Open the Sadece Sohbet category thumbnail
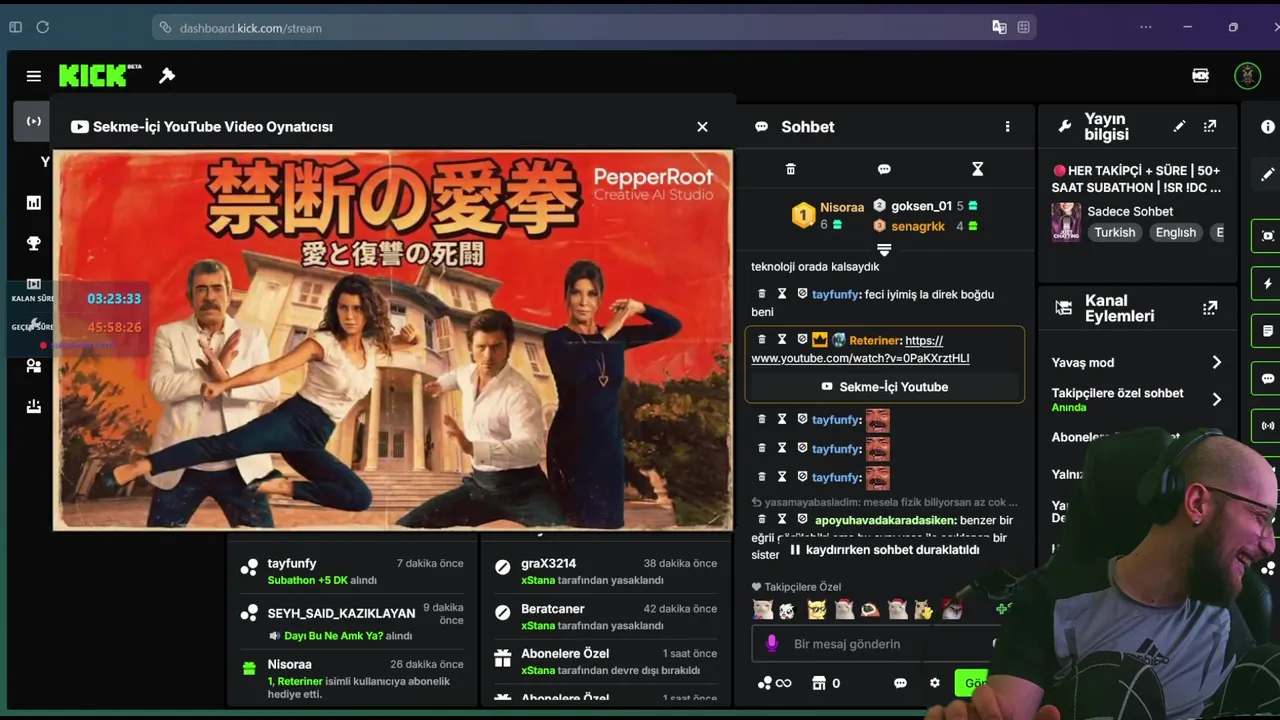Screen dimensions: 1280x720 click(1066, 222)
